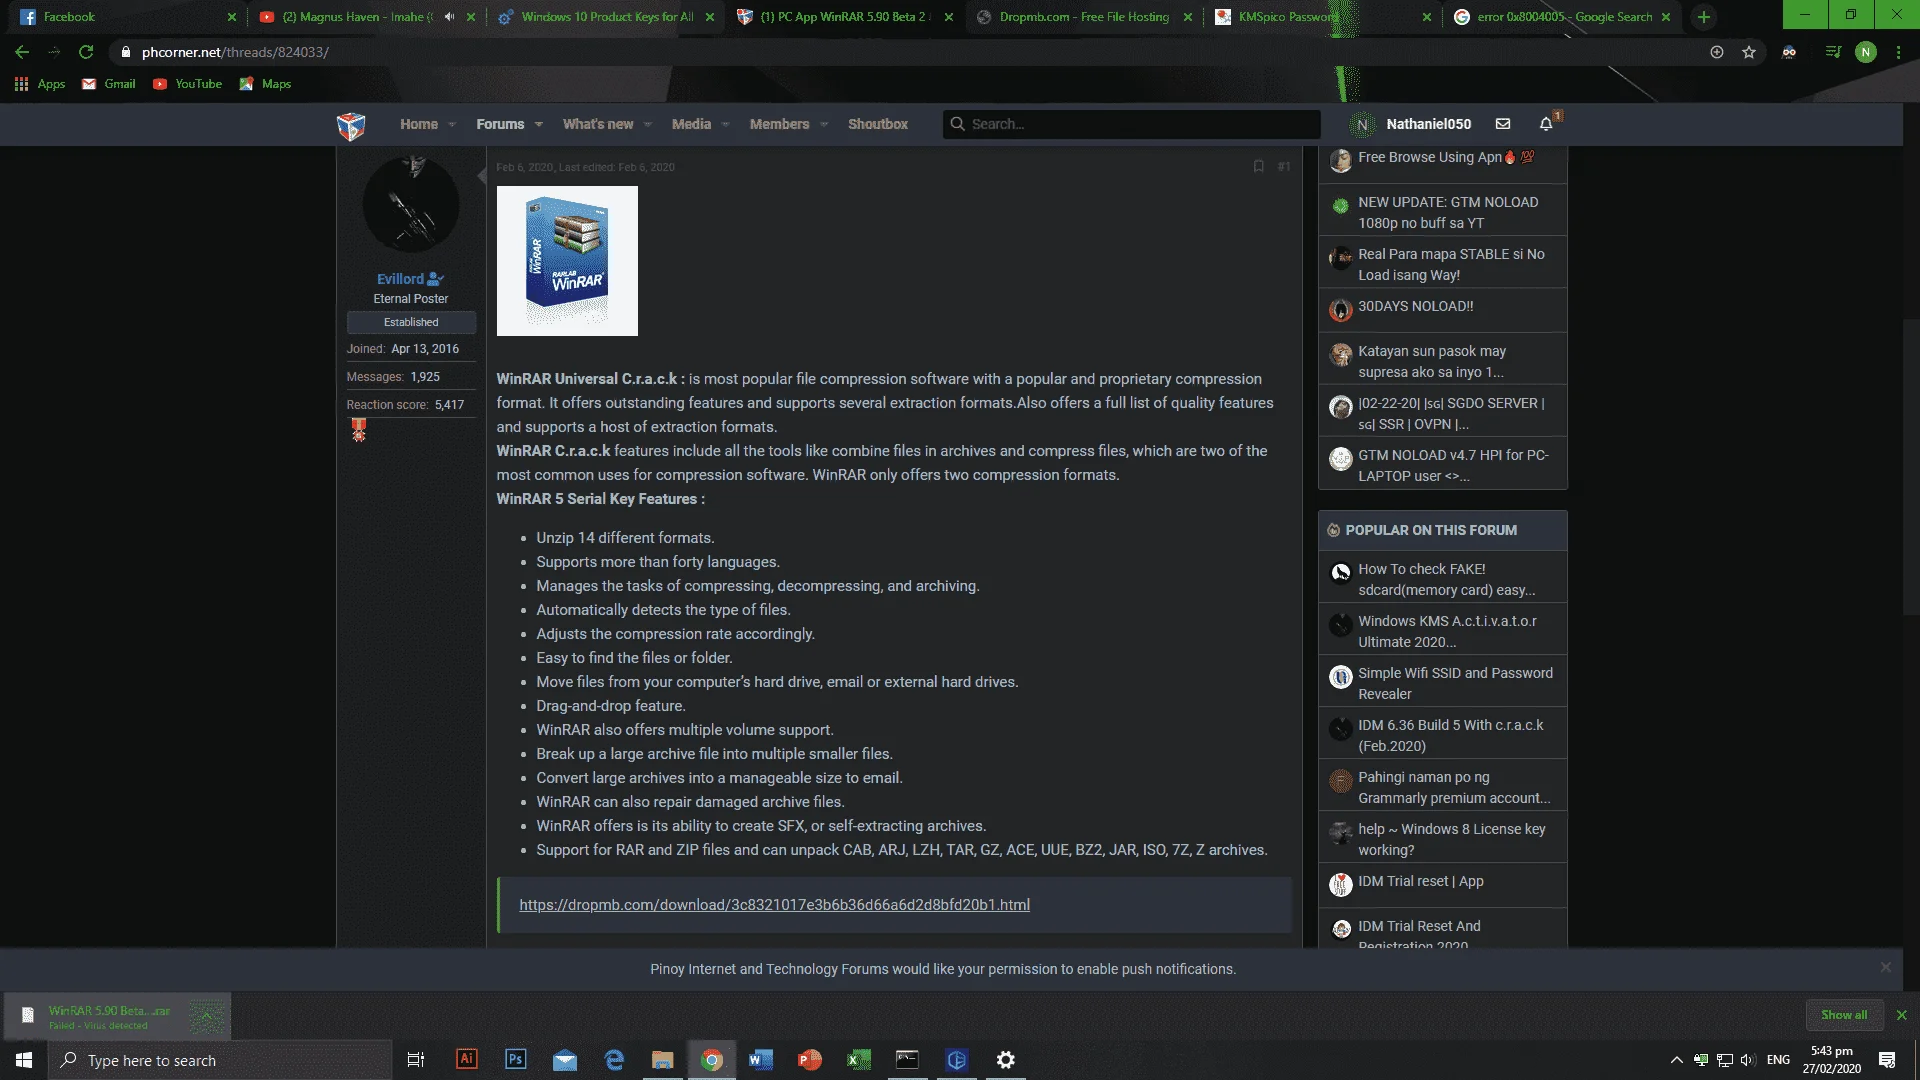
Task: Open 'GTM NOLOAD v4.7 HPI for PC-LAPTOP' thread
Action: (1452, 465)
